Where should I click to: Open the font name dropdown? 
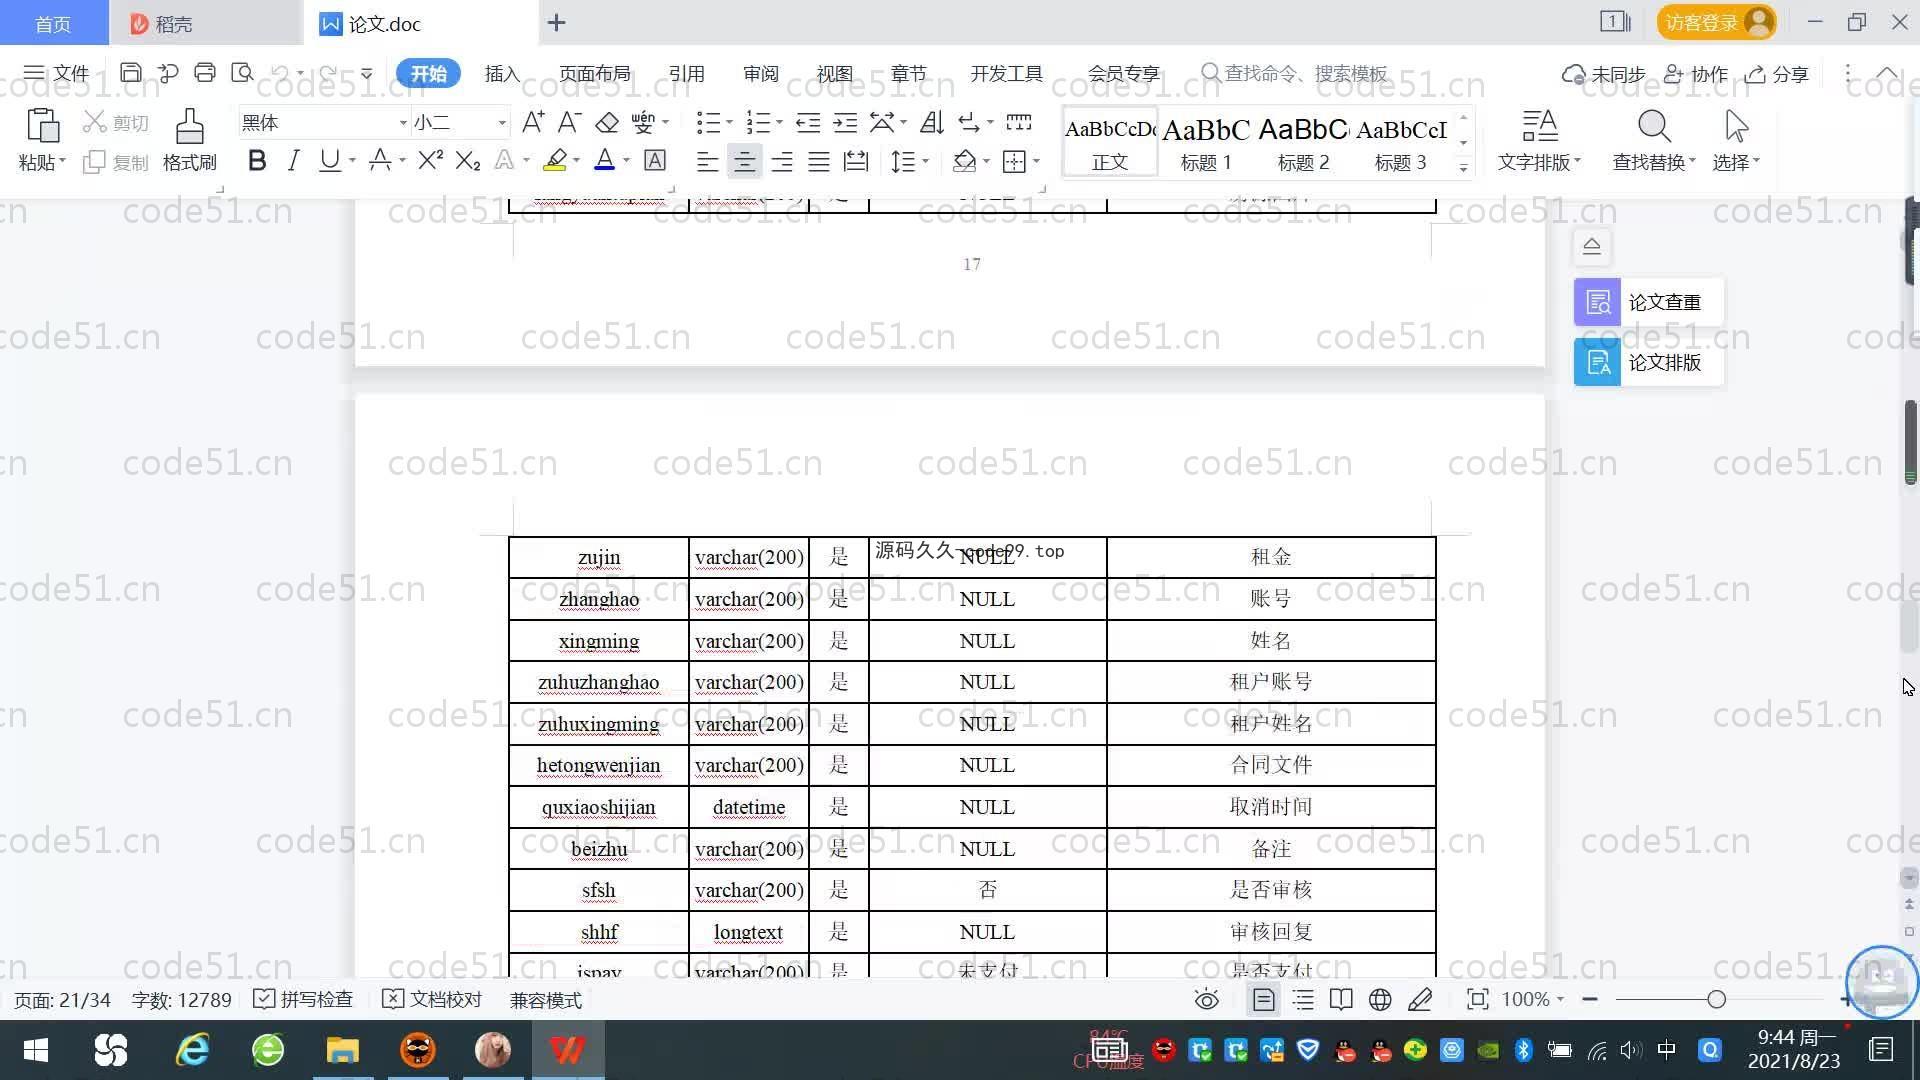[403, 123]
